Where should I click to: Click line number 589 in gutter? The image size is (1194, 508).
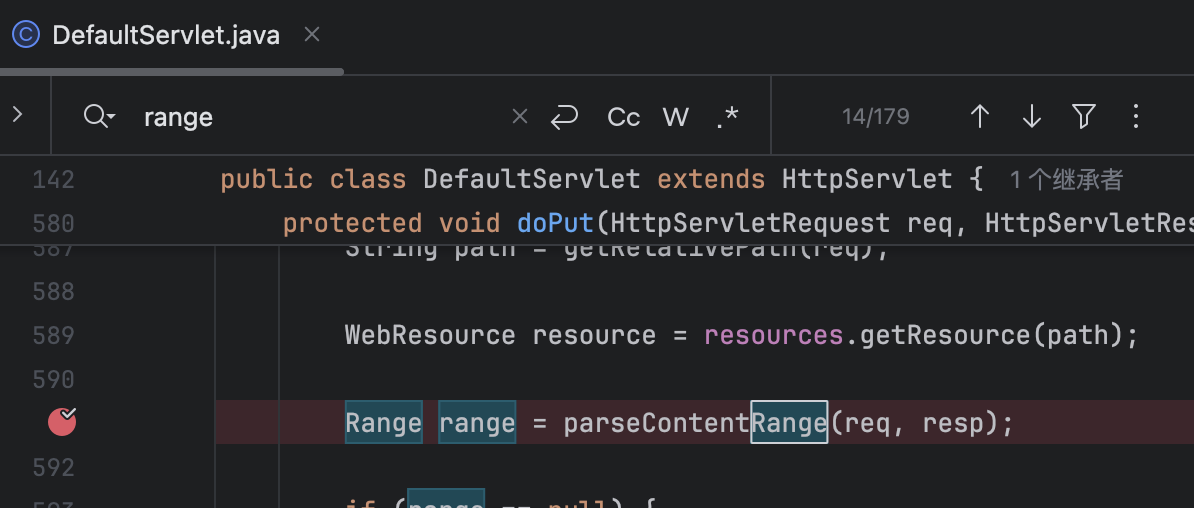point(53,335)
